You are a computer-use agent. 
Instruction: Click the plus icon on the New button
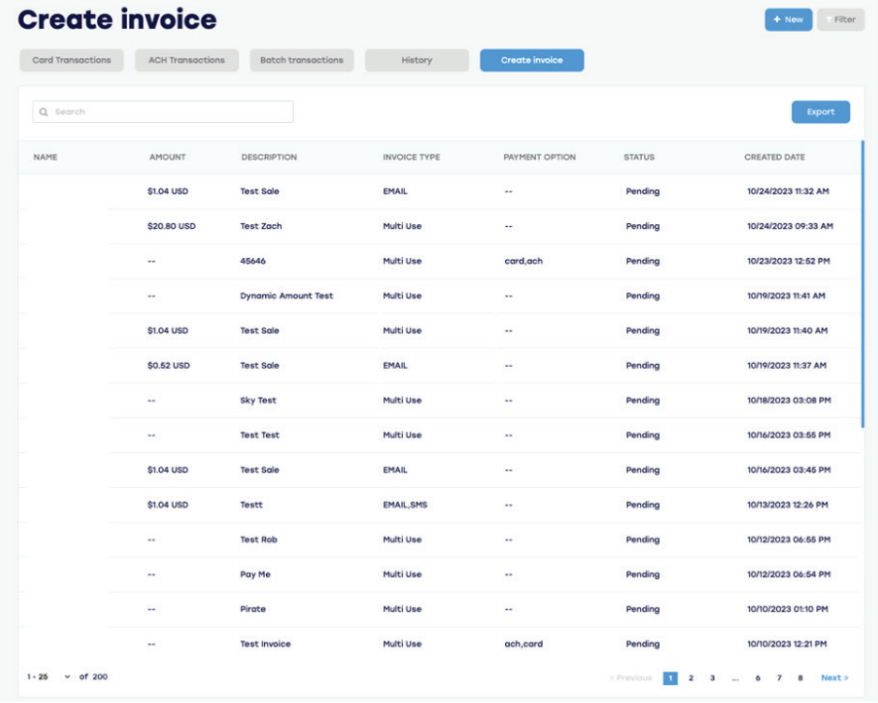click(775, 20)
